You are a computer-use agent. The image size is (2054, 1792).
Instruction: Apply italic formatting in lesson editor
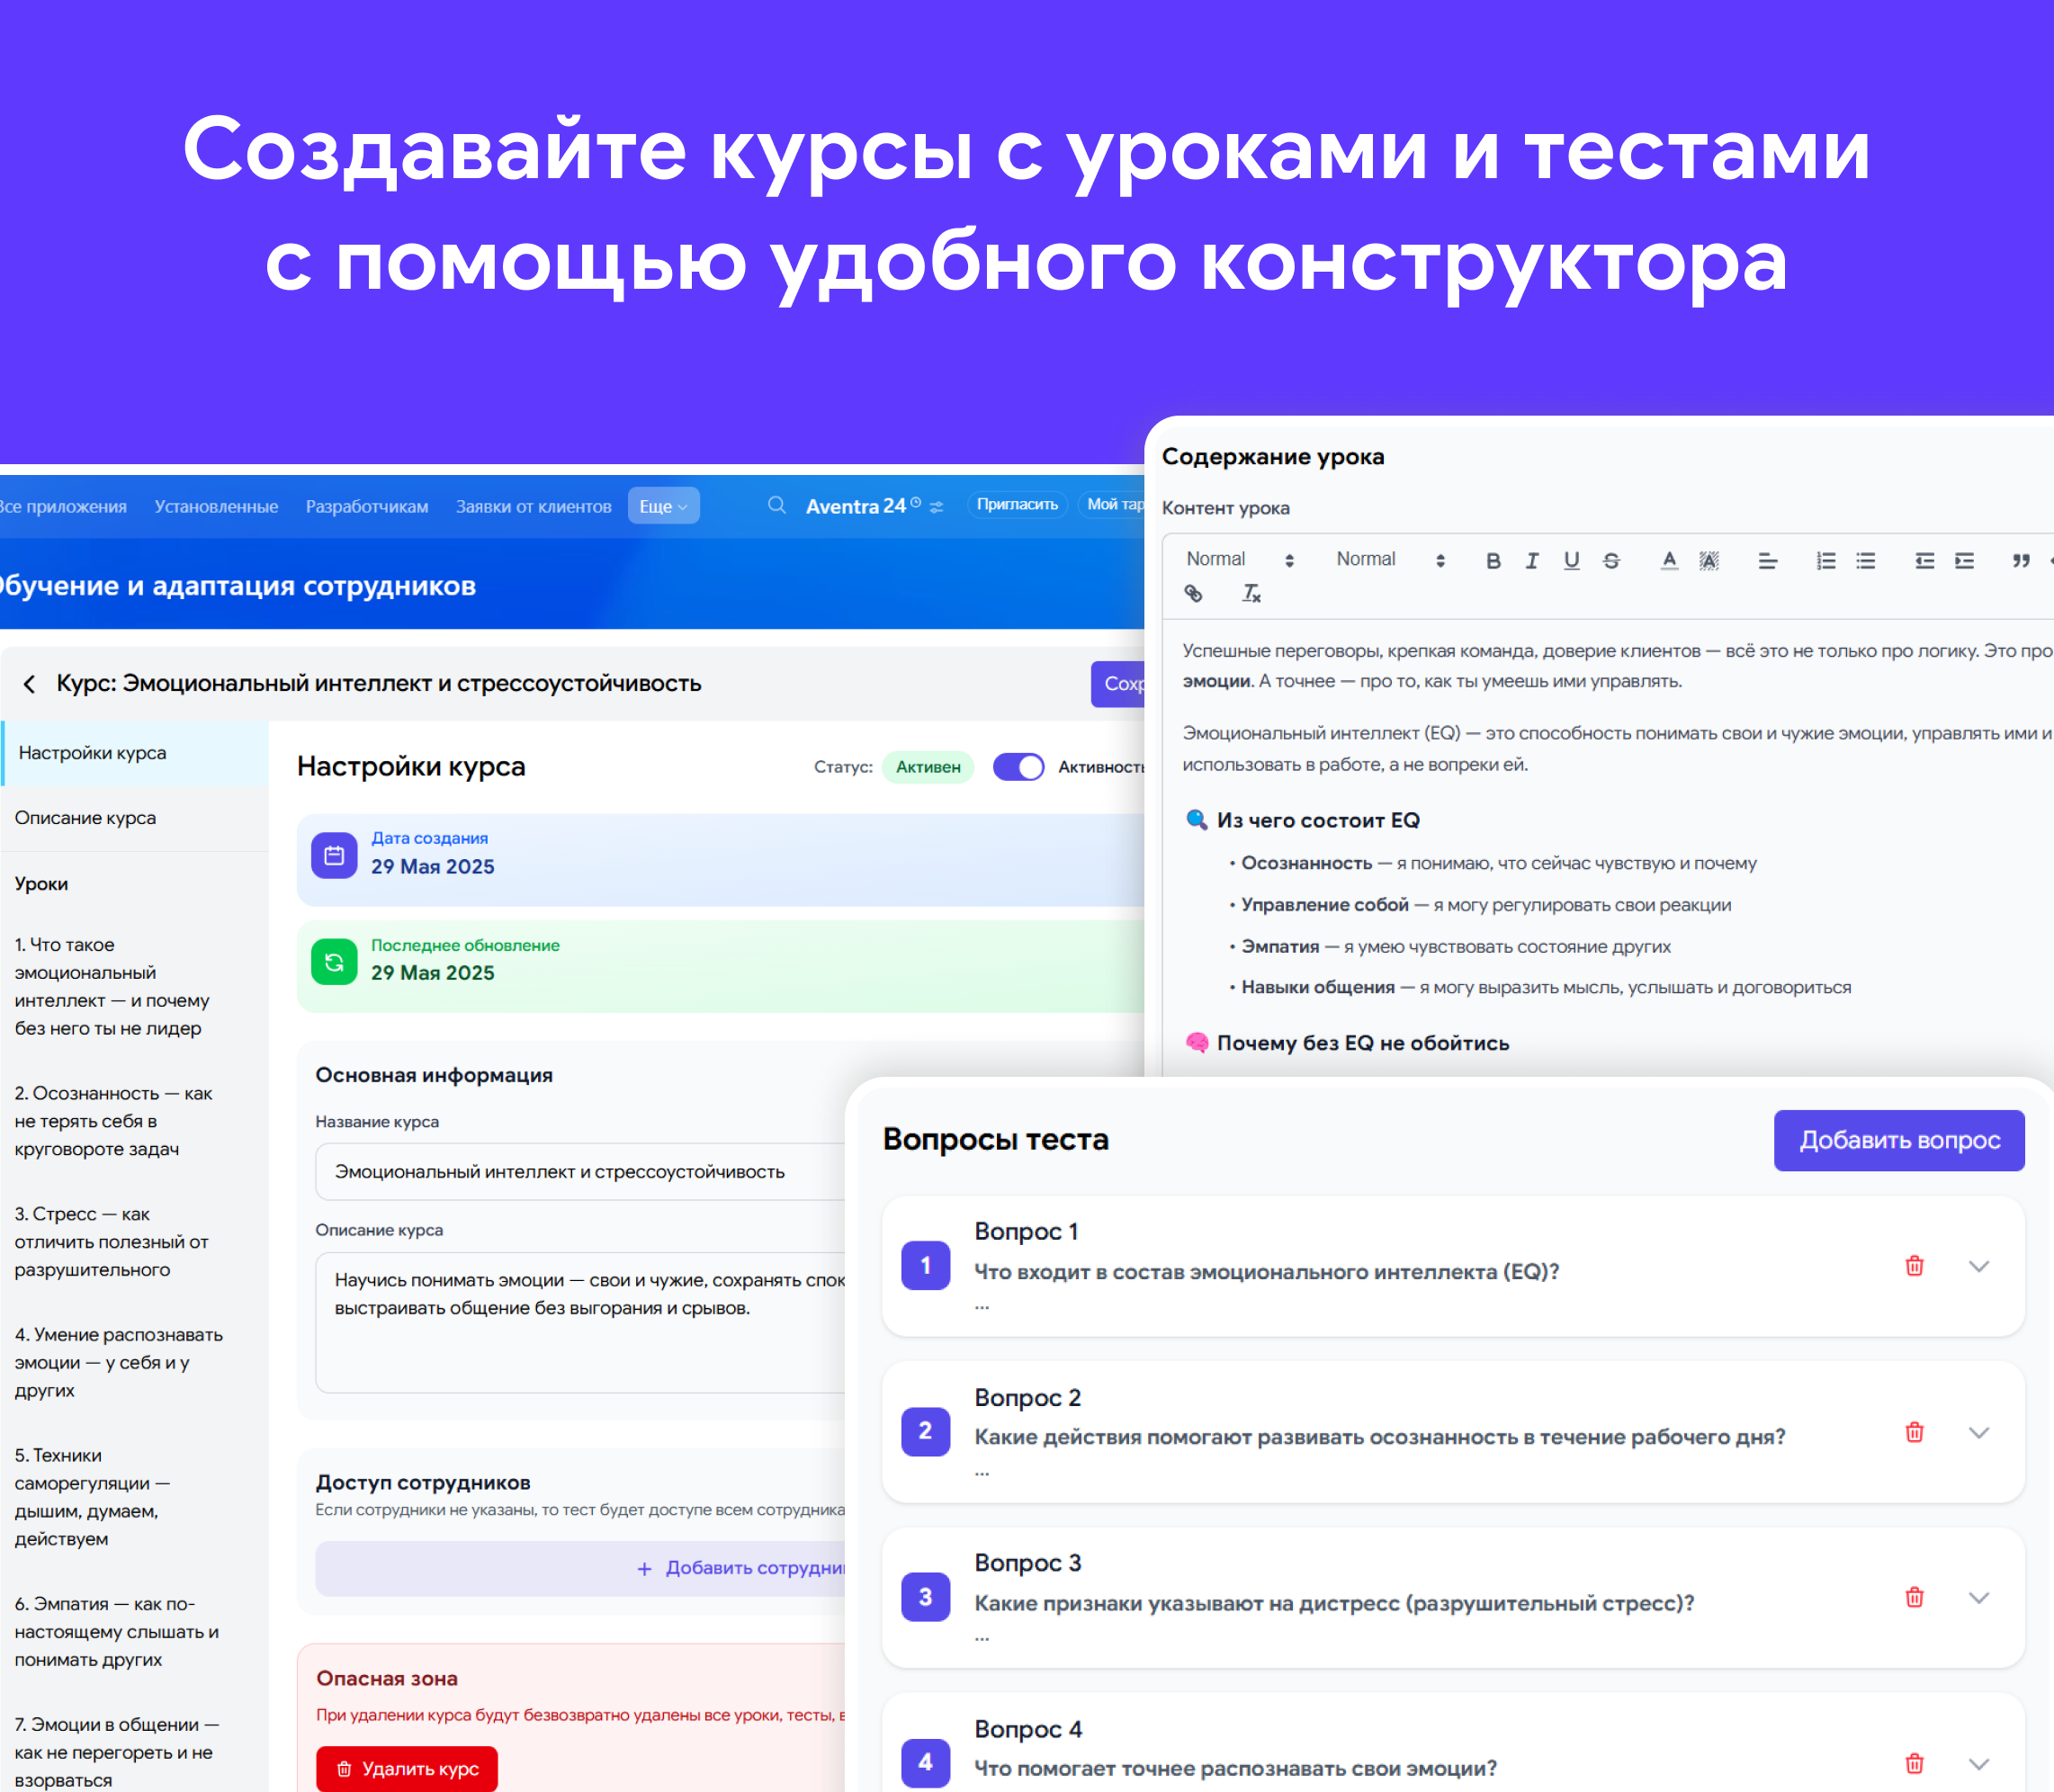click(x=1531, y=561)
